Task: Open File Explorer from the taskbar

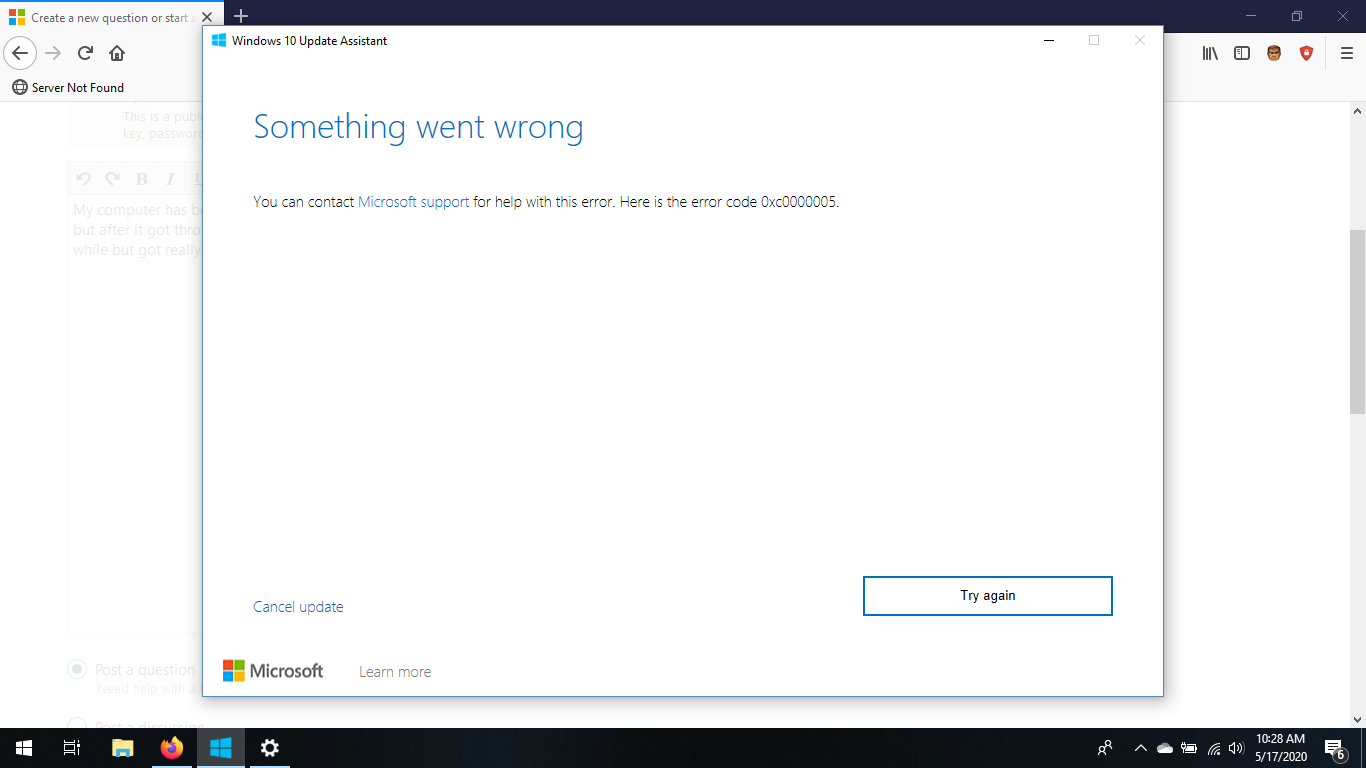Action: click(x=122, y=748)
